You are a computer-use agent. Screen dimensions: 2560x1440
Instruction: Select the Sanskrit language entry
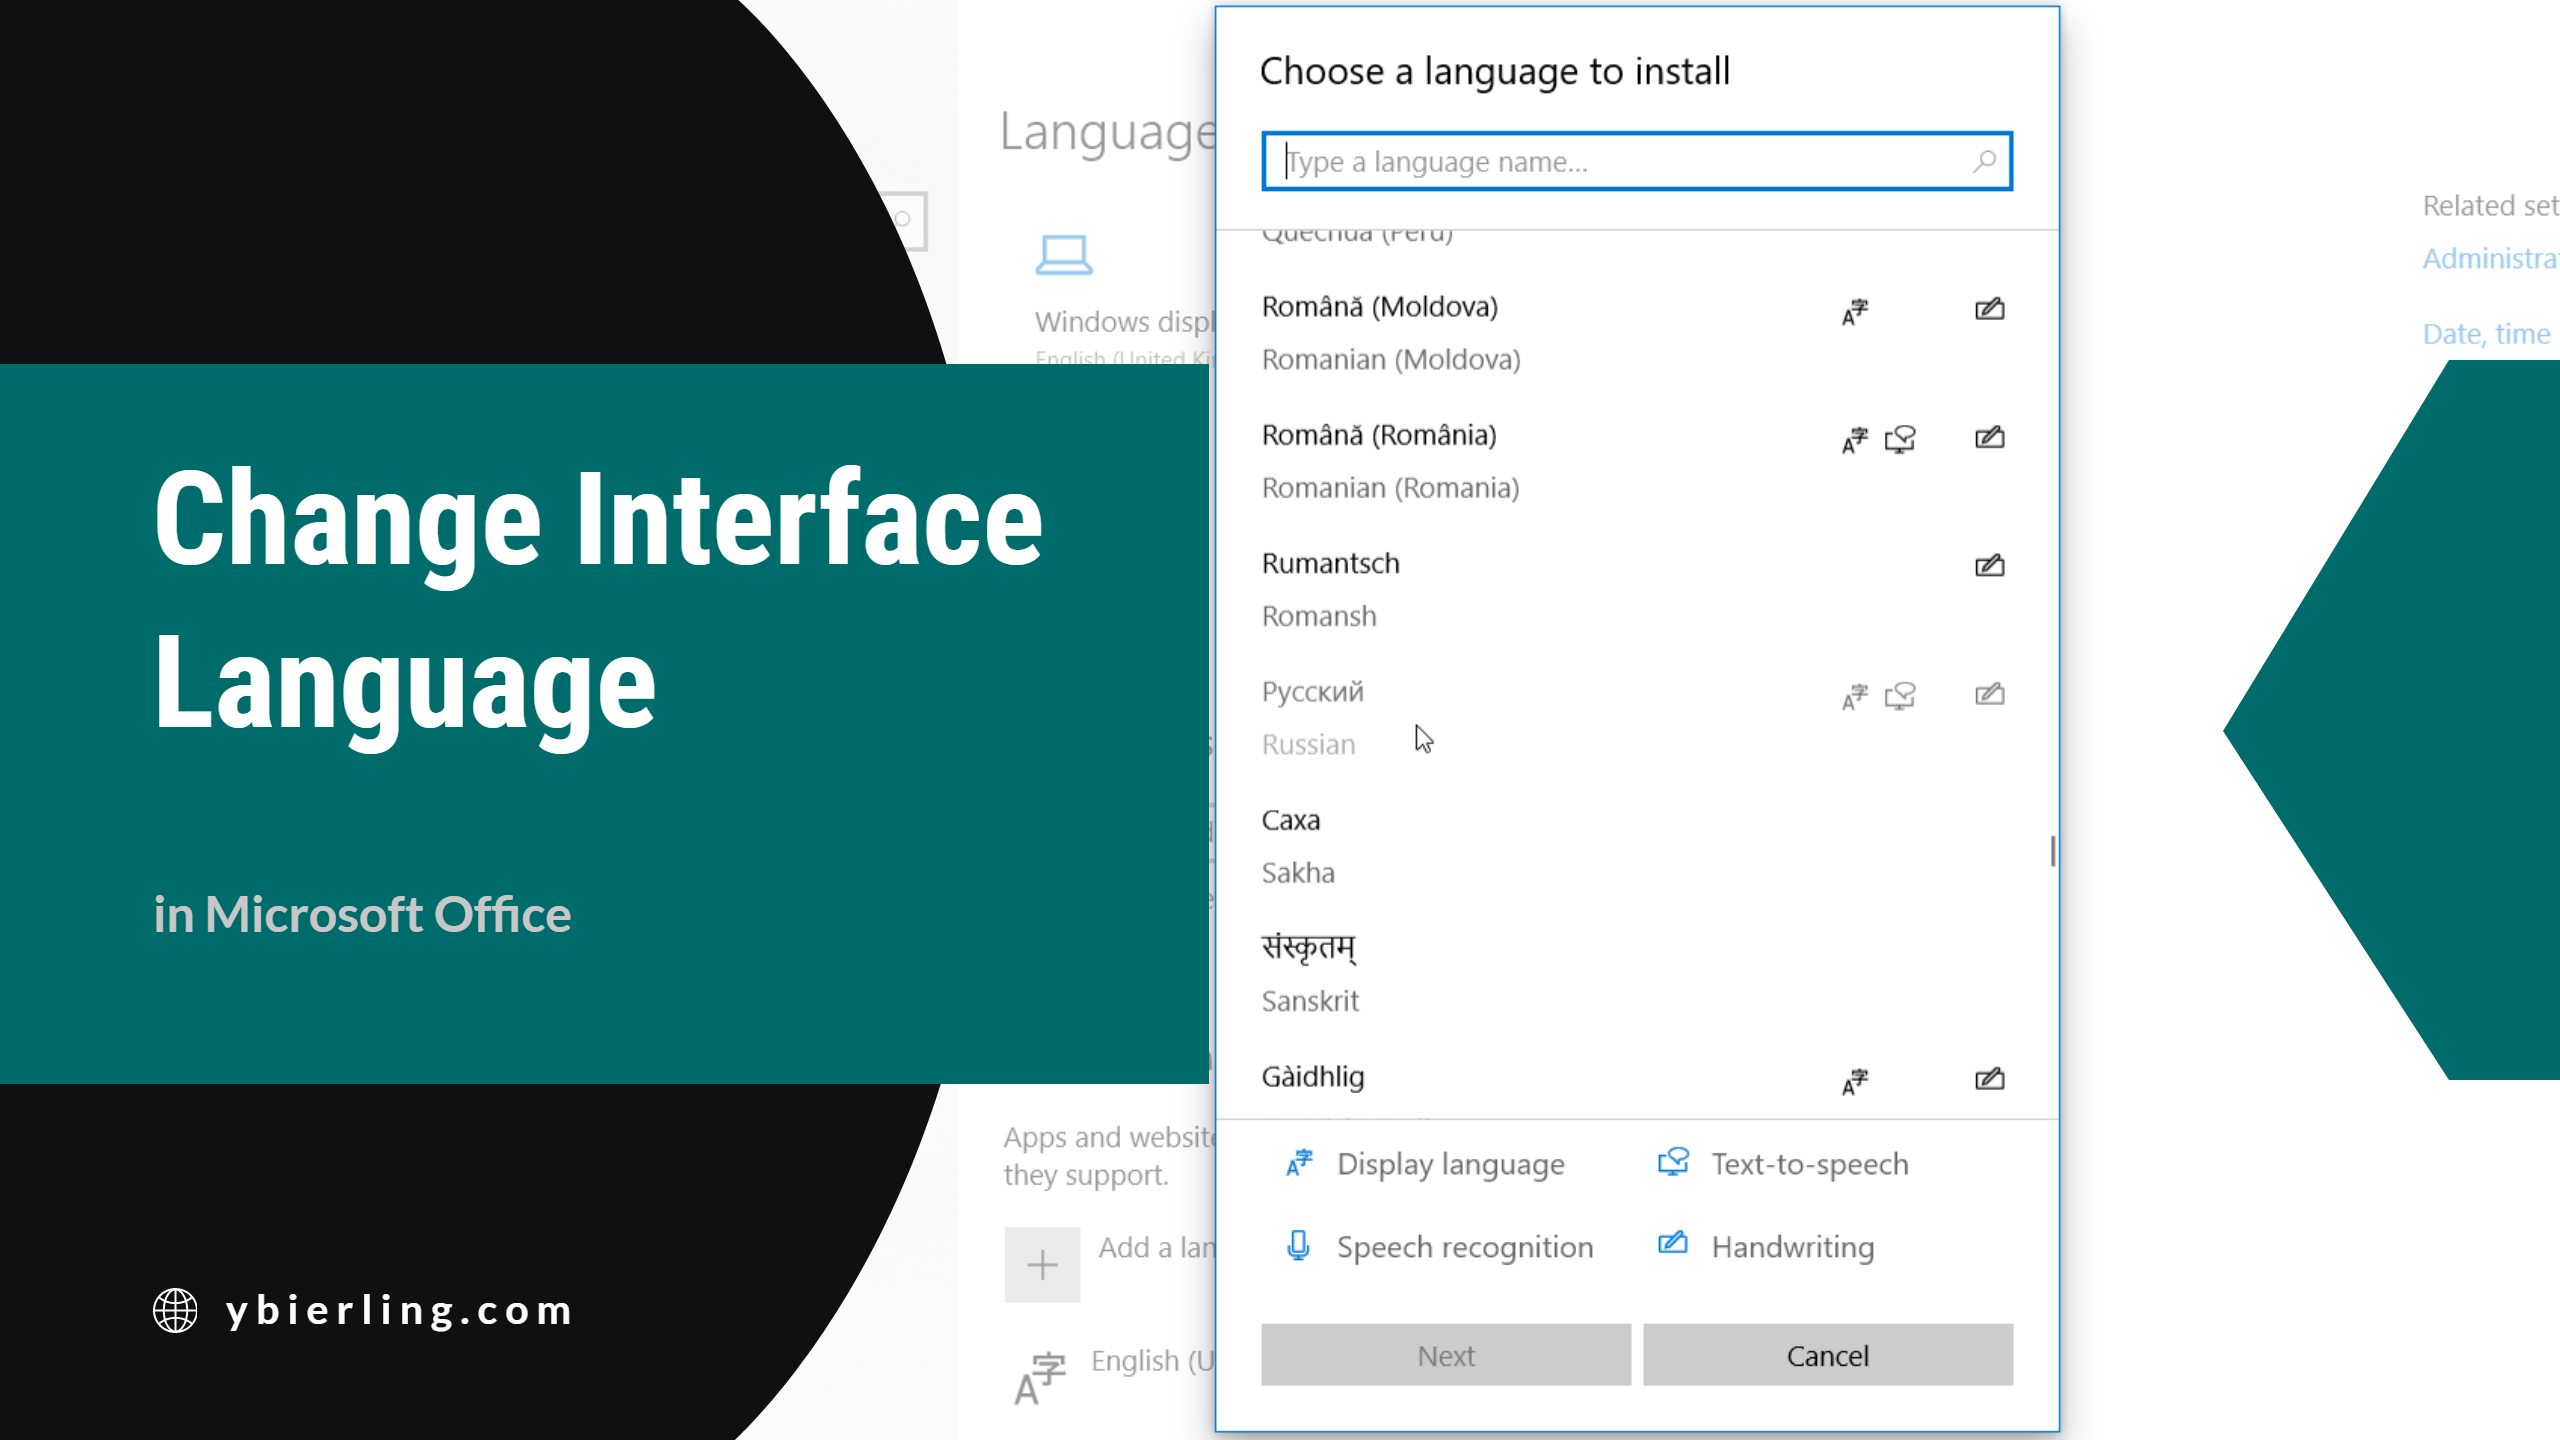1637,974
